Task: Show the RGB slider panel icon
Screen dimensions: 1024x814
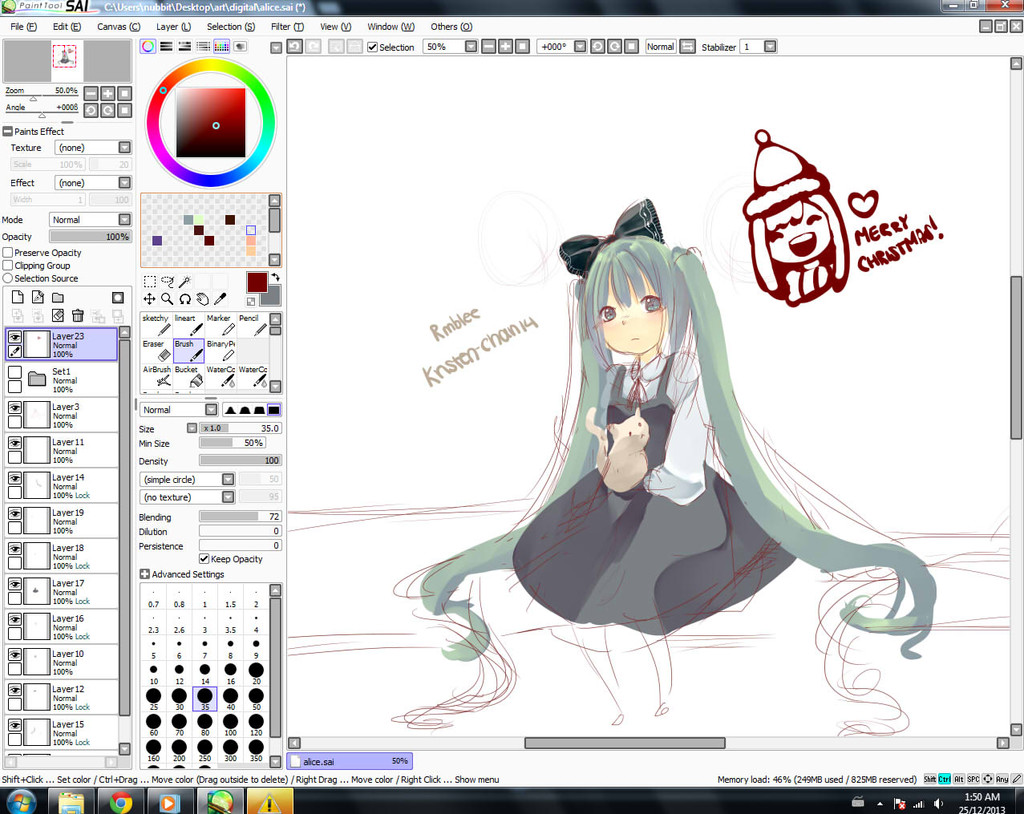Action: [x=167, y=46]
